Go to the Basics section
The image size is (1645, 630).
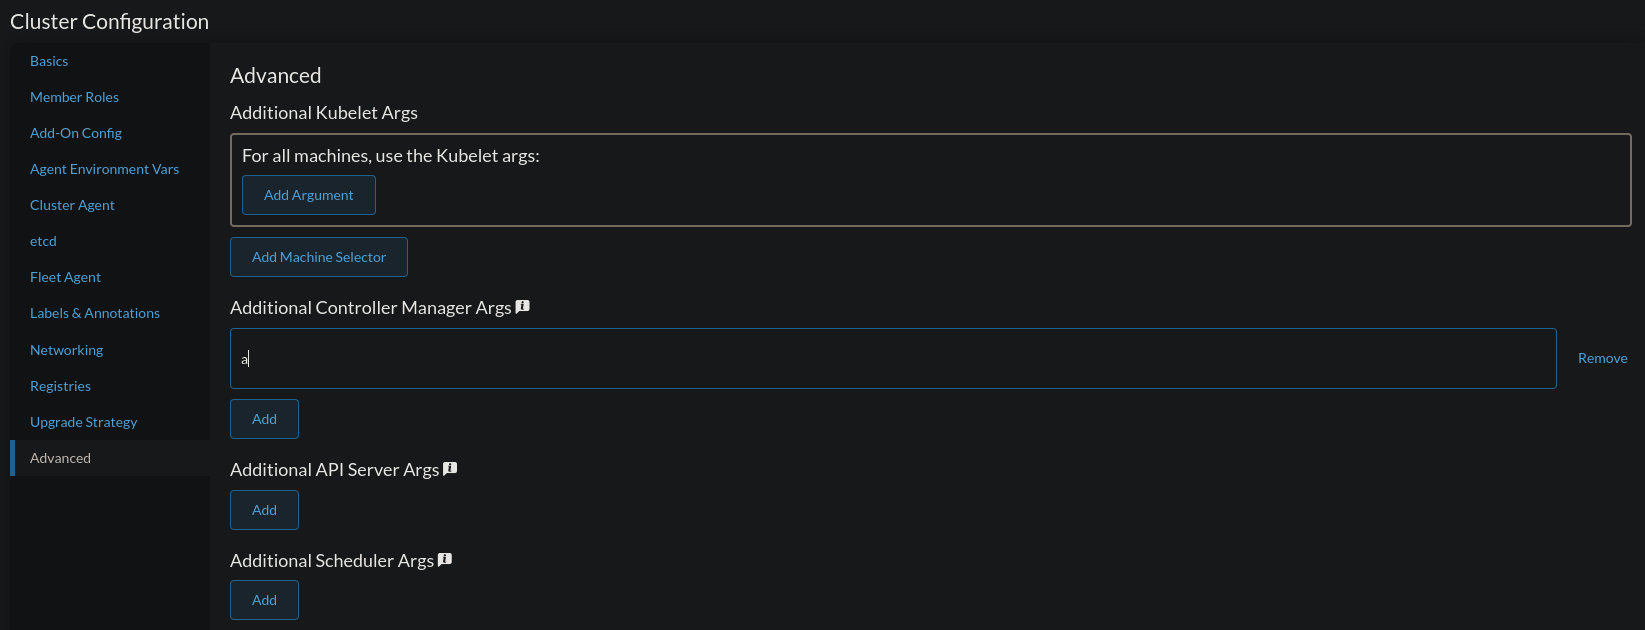click(x=48, y=60)
